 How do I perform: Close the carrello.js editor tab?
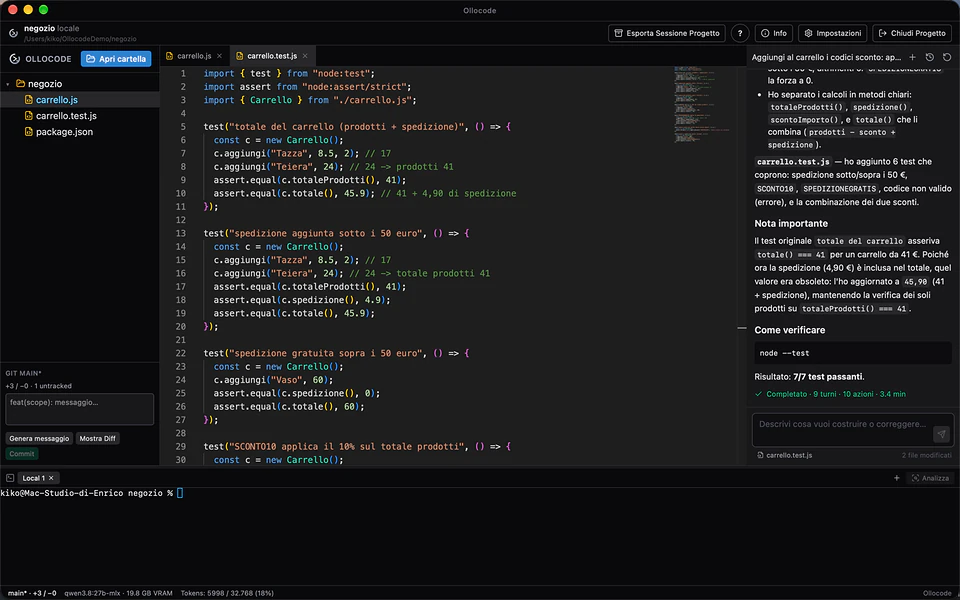pos(219,56)
